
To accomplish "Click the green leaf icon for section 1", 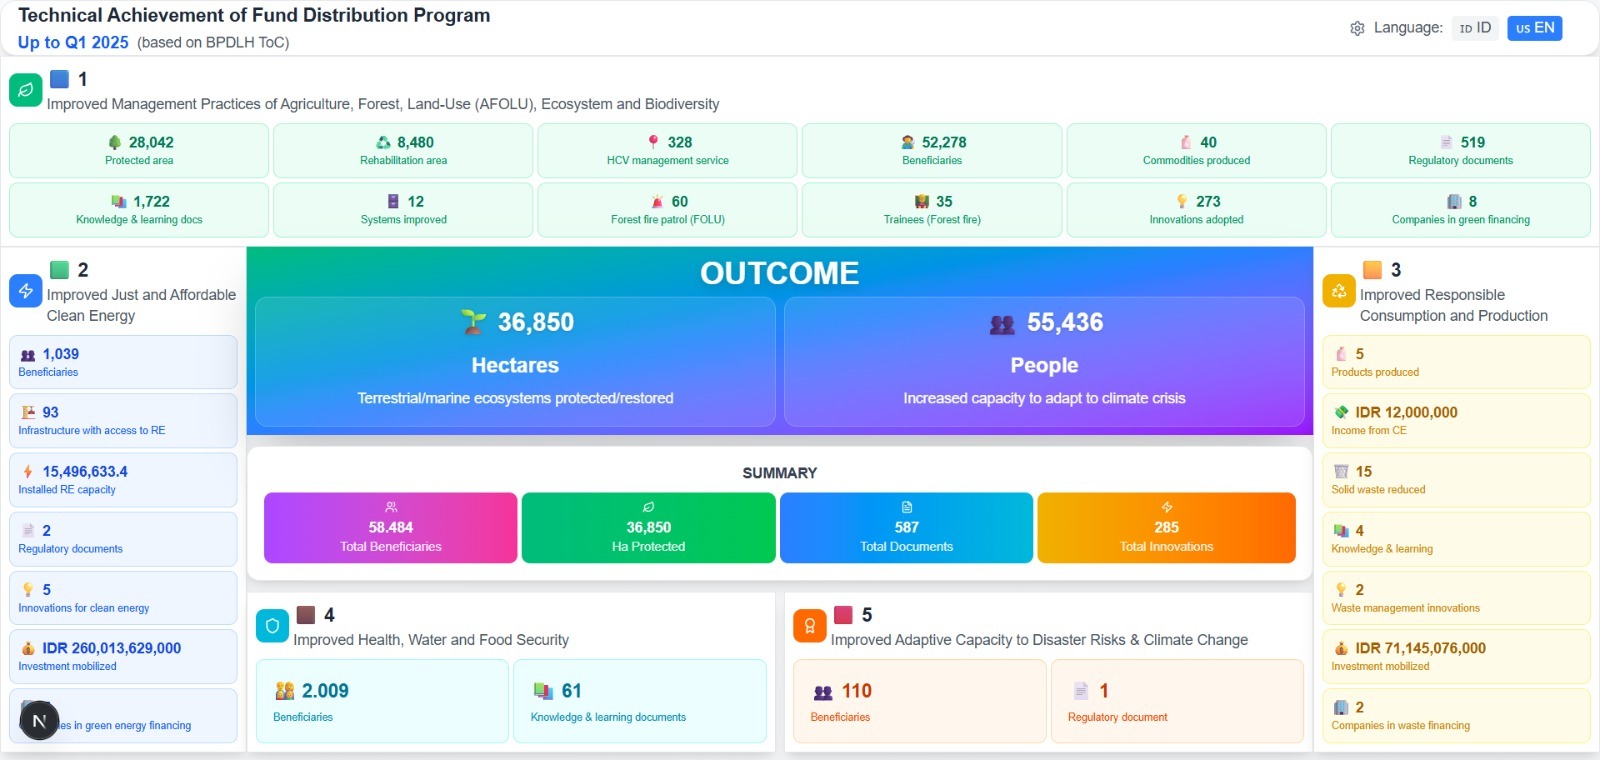I will pyautogui.click(x=26, y=90).
